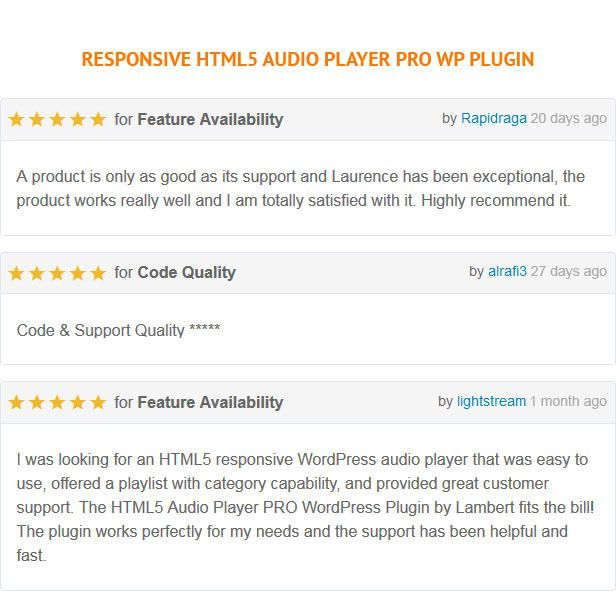Viewport: 616px width, 600px height.
Task: Click the fifth star in Rapidraga's review rating
Action: [97, 119]
